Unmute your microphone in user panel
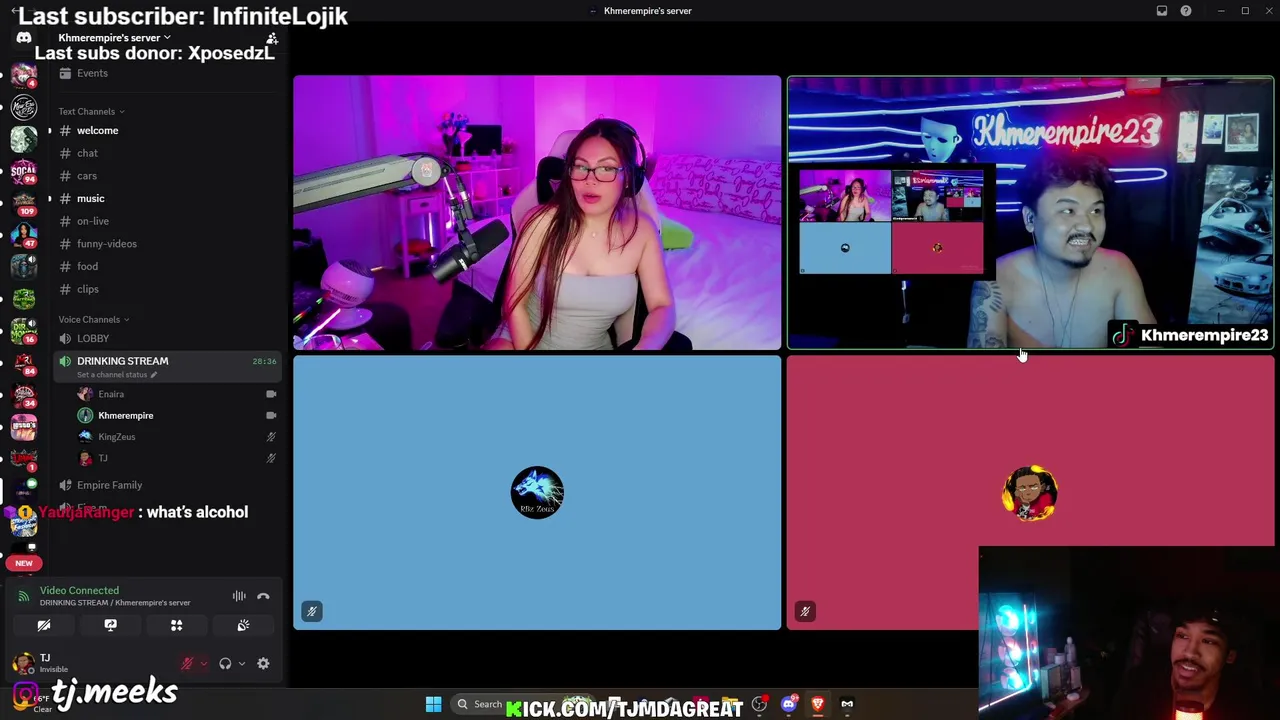 (187, 663)
